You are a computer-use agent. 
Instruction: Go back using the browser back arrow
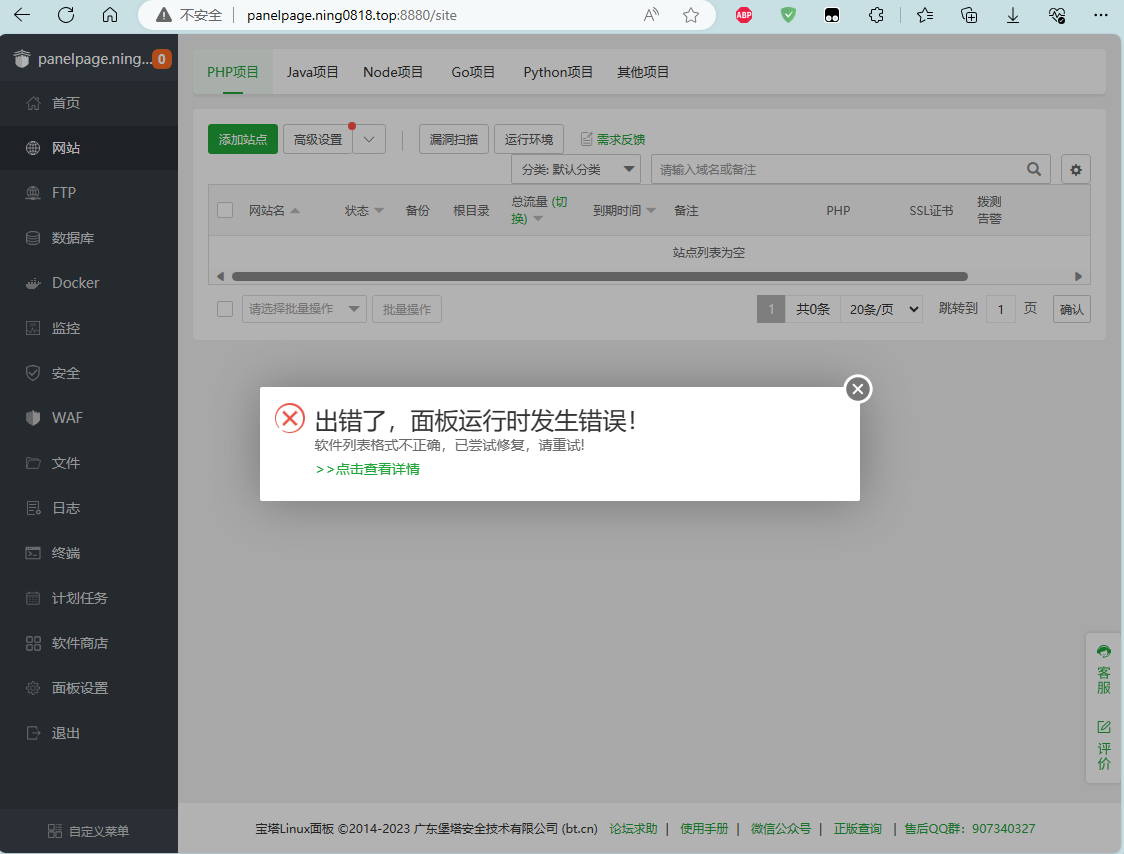(x=22, y=15)
